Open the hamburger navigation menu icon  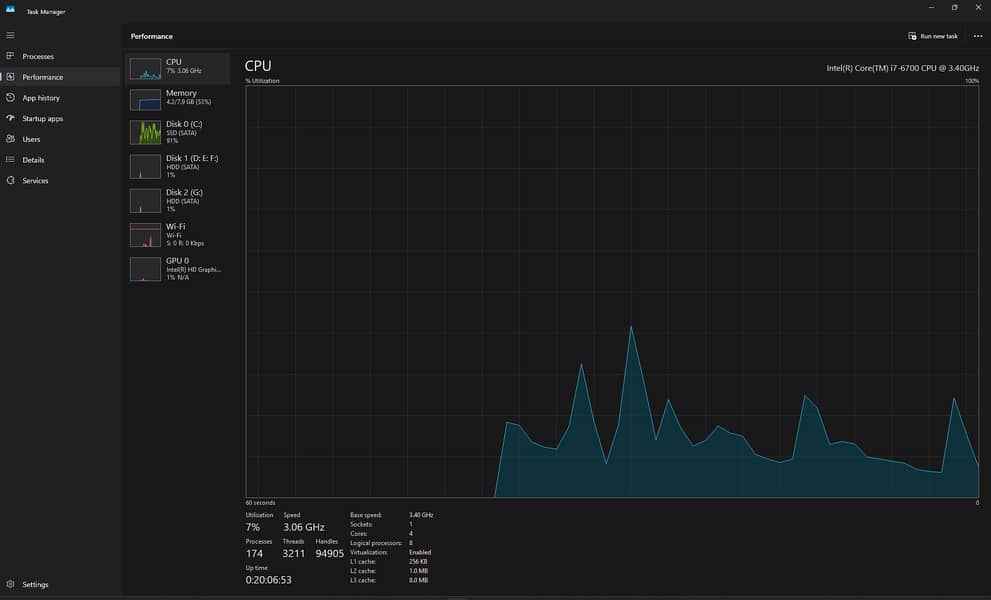click(x=10, y=35)
